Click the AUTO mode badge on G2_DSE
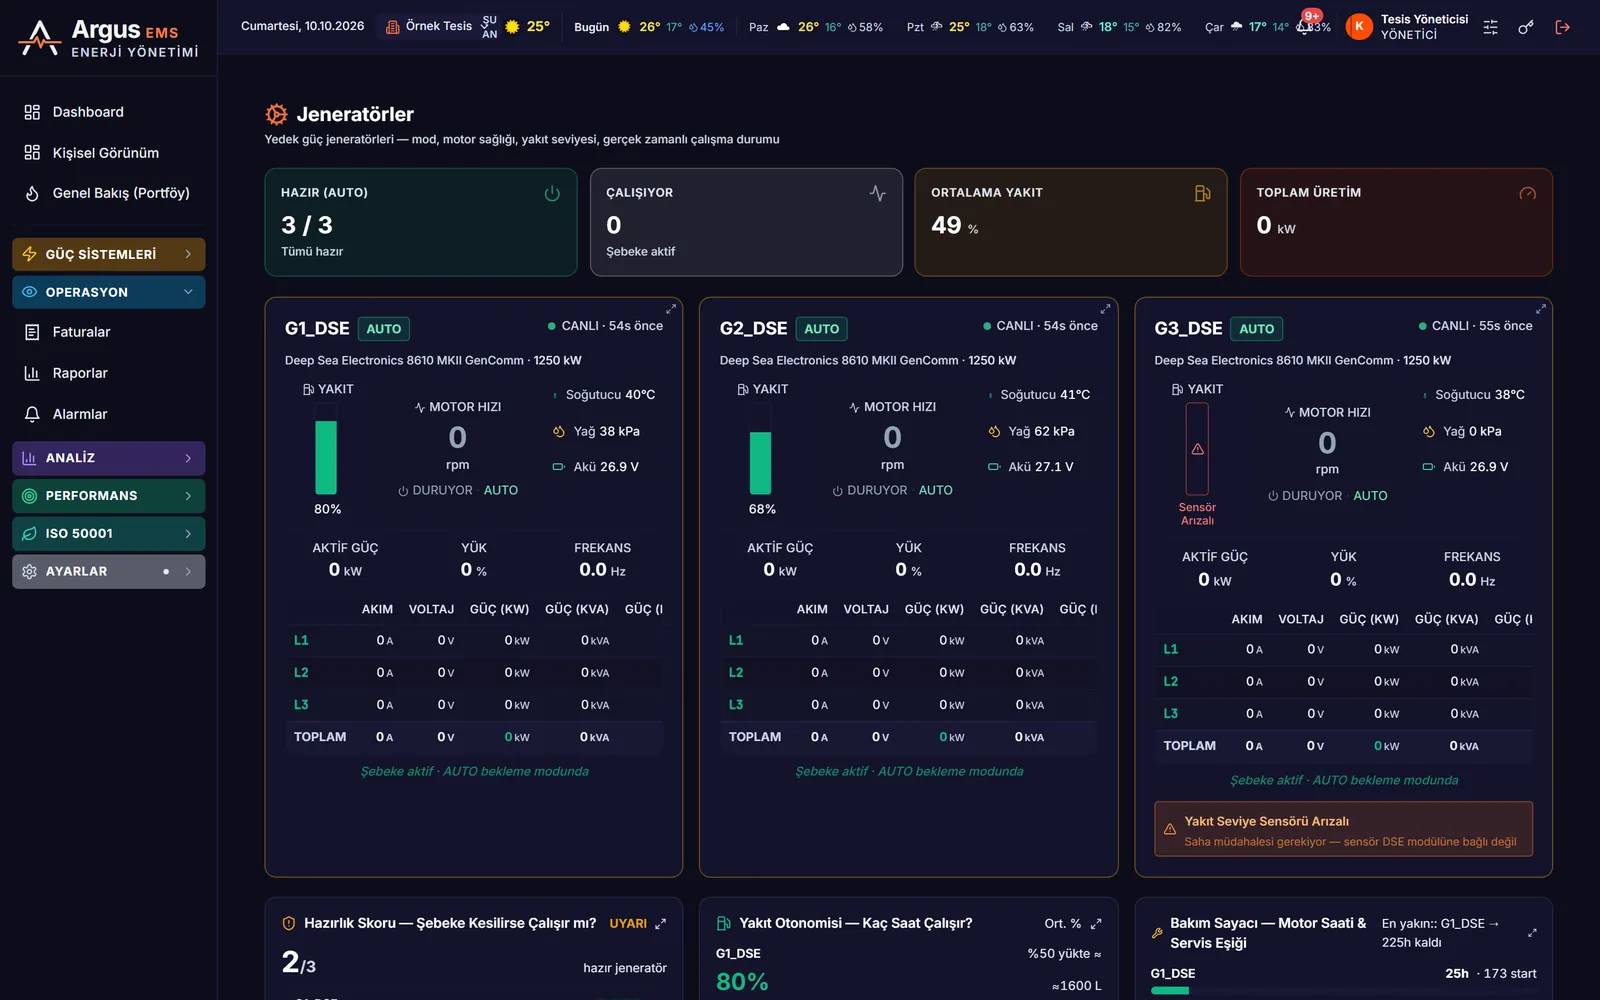1600x1000 pixels. coord(821,329)
